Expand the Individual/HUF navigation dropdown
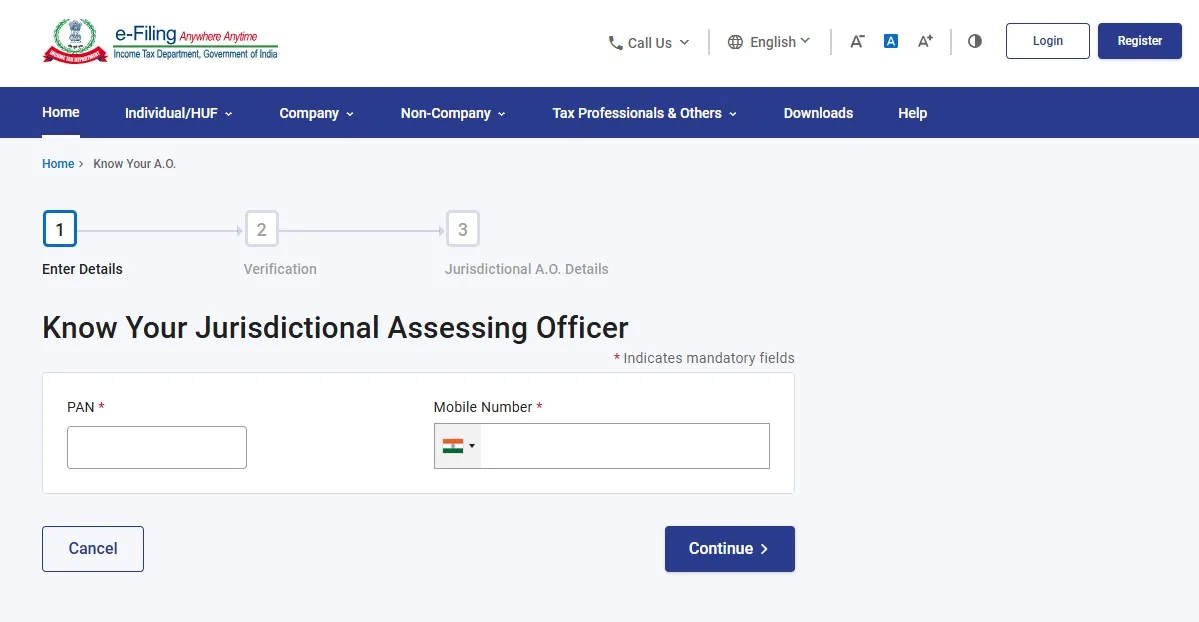Screen dimensions: 1199x622 pos(177,113)
